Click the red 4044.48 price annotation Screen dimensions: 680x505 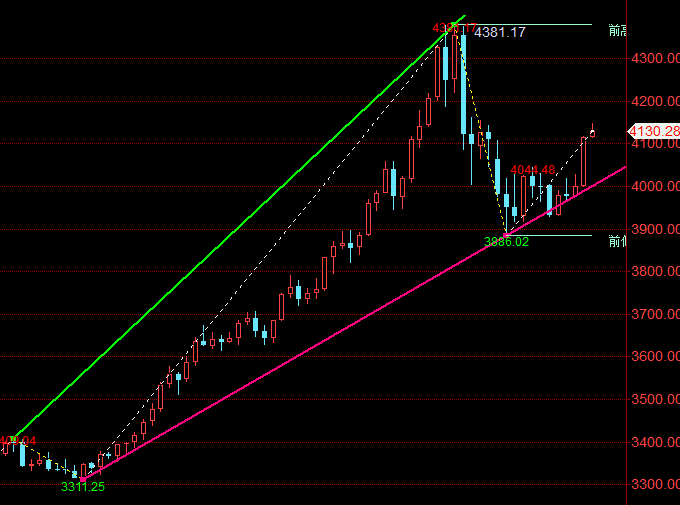coord(532,170)
